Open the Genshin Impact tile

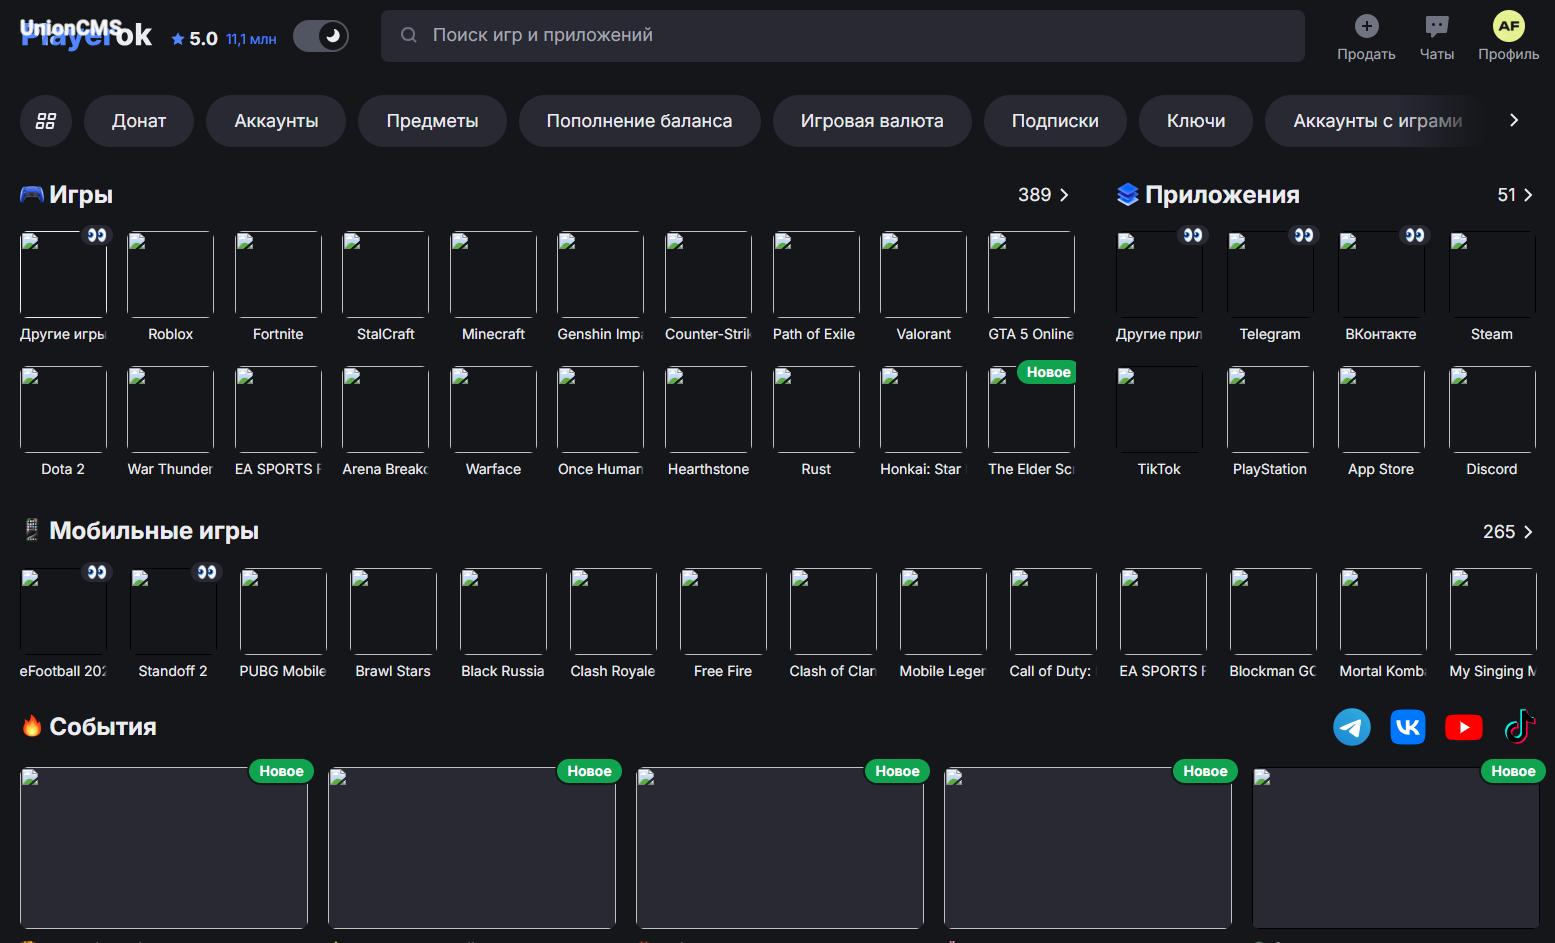coord(600,288)
